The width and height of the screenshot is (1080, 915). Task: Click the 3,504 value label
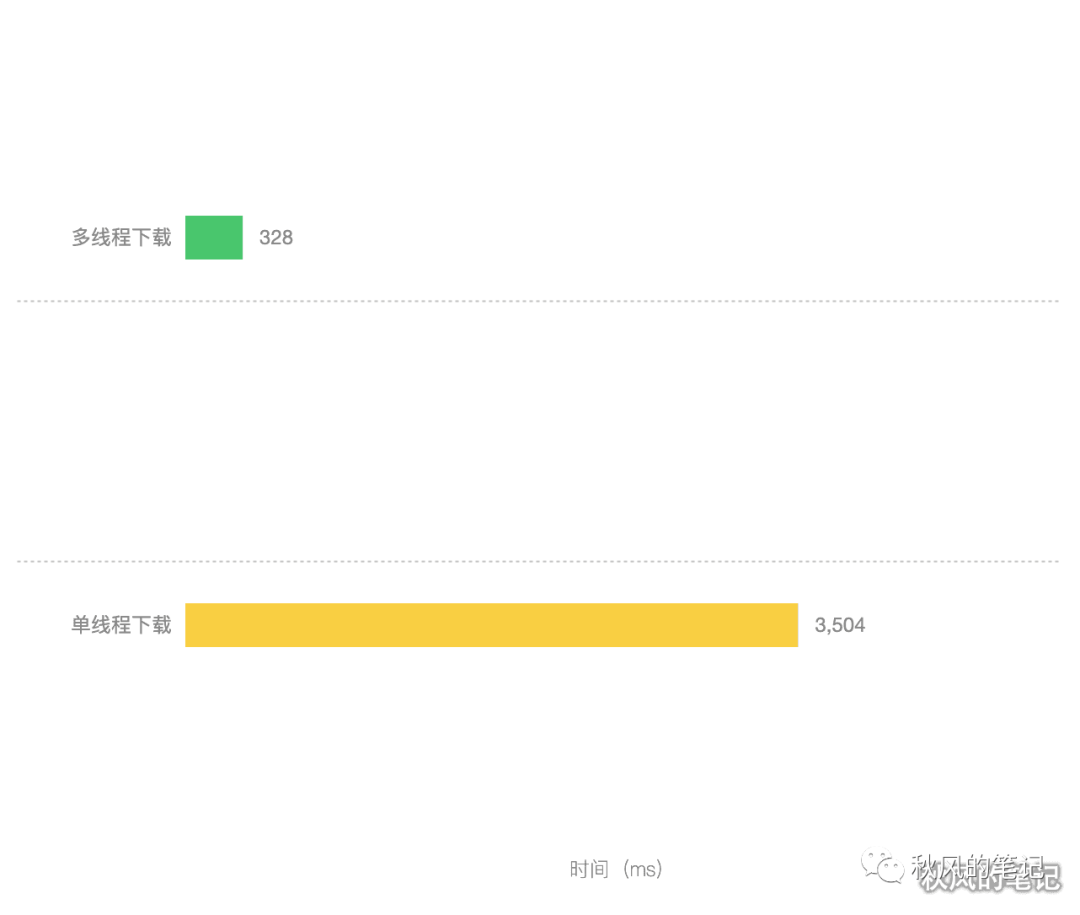tap(840, 626)
